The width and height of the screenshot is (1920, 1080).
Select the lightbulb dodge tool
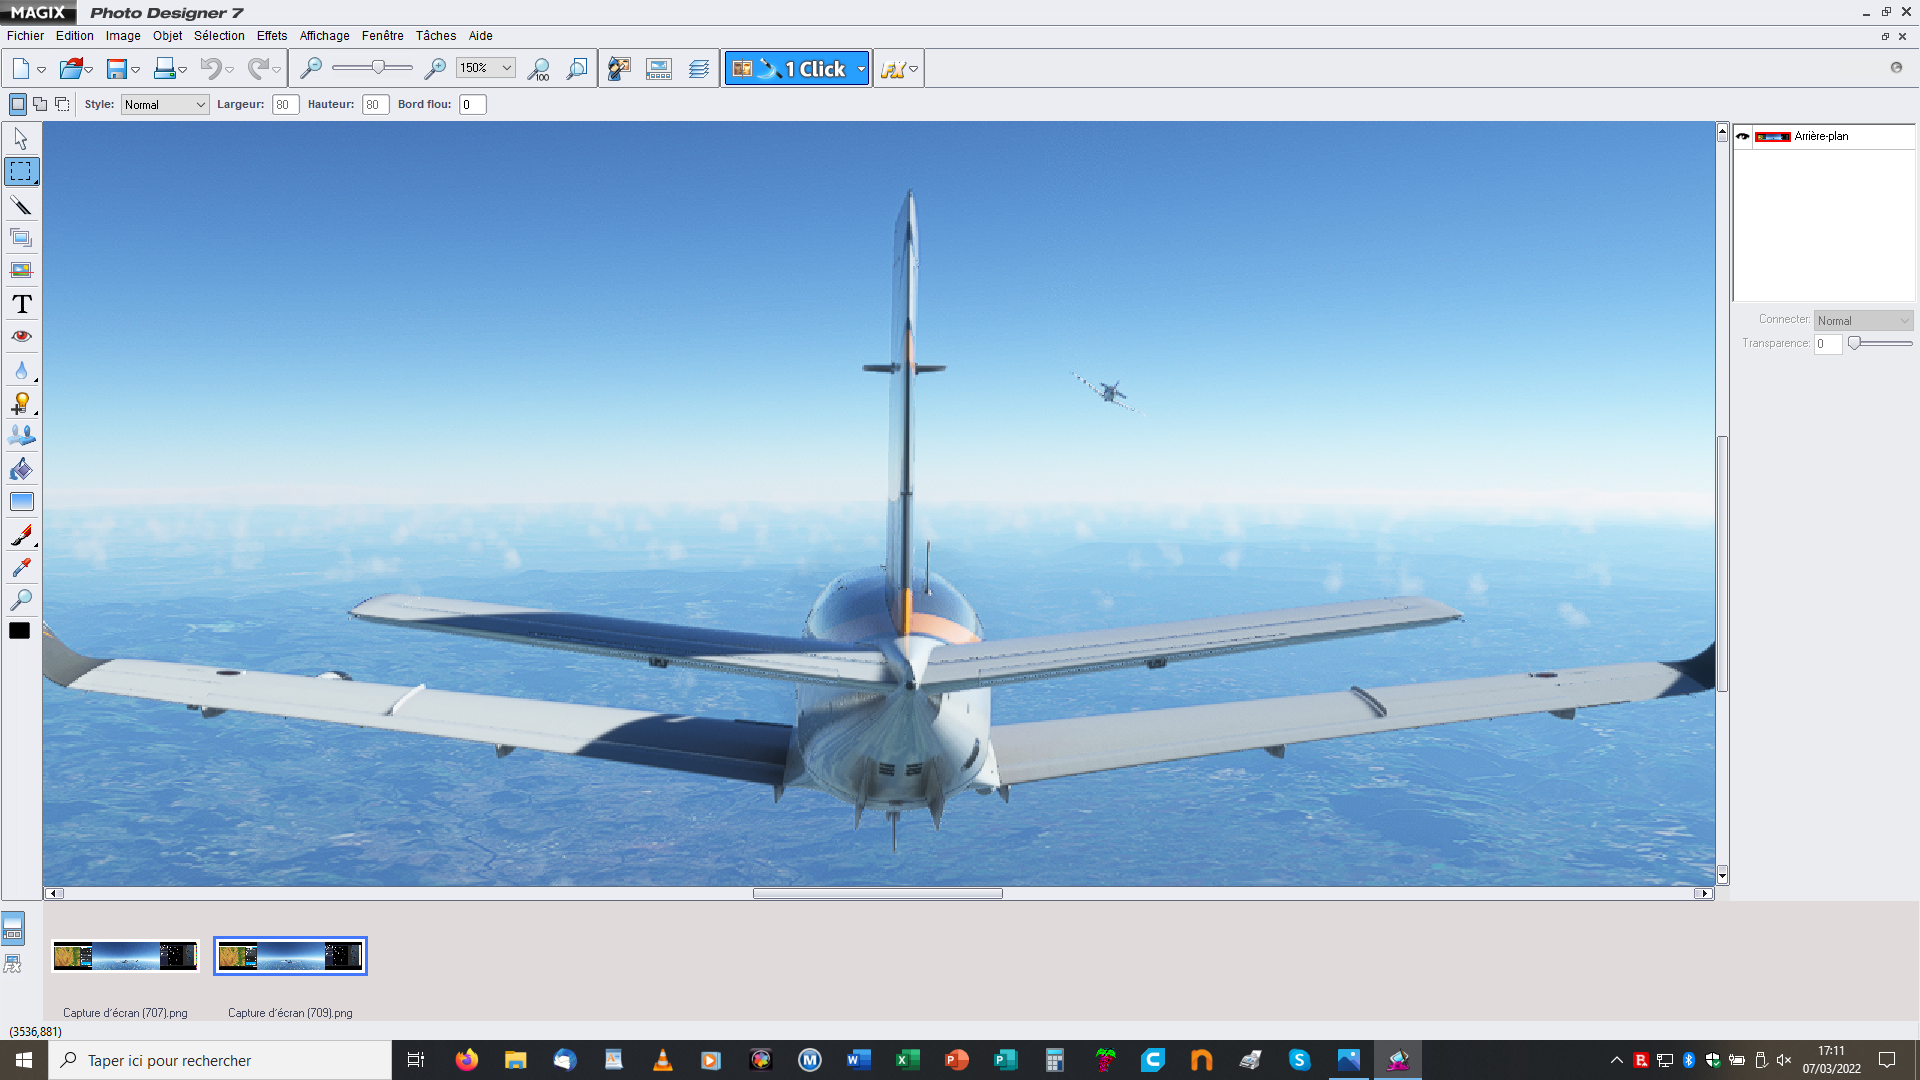point(21,403)
